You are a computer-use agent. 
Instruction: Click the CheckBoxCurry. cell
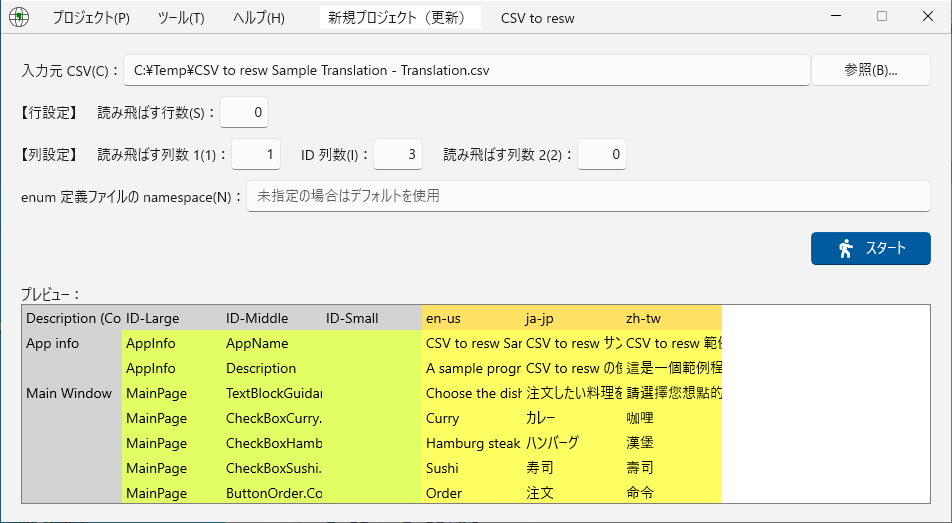[x=272, y=418]
